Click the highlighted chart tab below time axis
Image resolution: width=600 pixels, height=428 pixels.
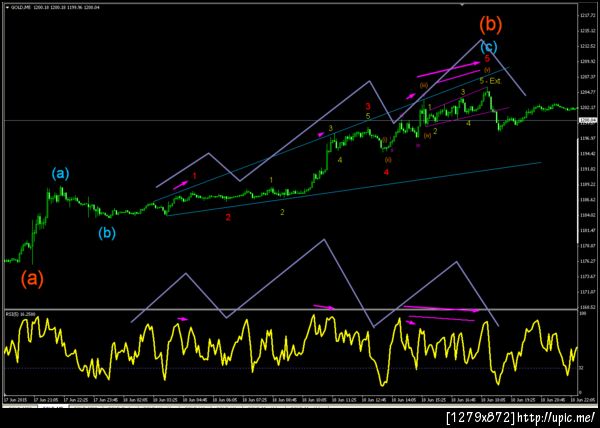(x=53, y=406)
